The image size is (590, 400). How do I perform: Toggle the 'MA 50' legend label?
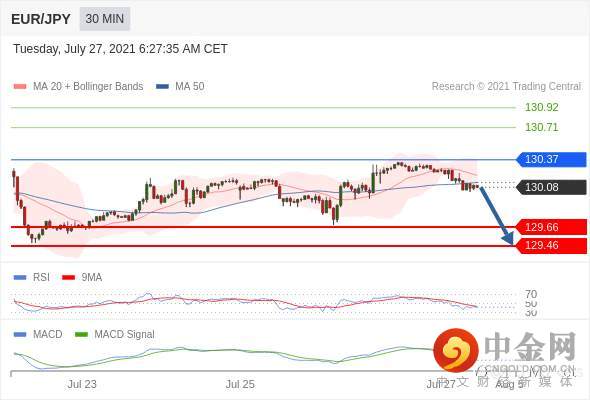point(190,86)
